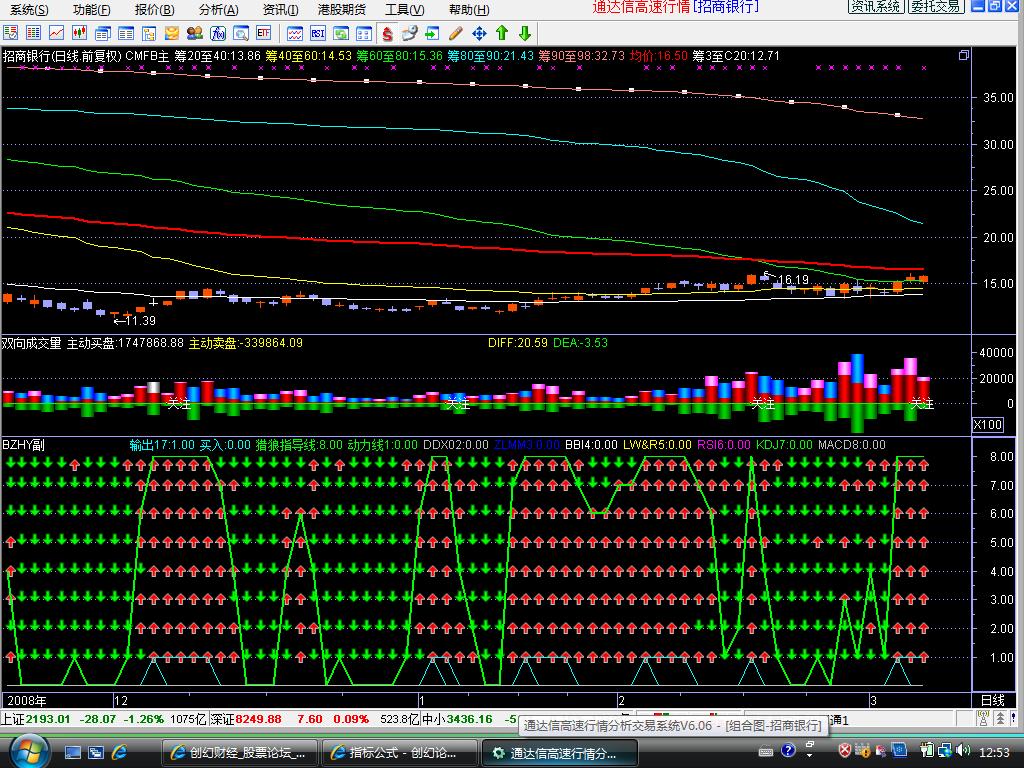Click the signal tower icon in status bar
The width and height of the screenshot is (1024, 768).
pos(983,719)
